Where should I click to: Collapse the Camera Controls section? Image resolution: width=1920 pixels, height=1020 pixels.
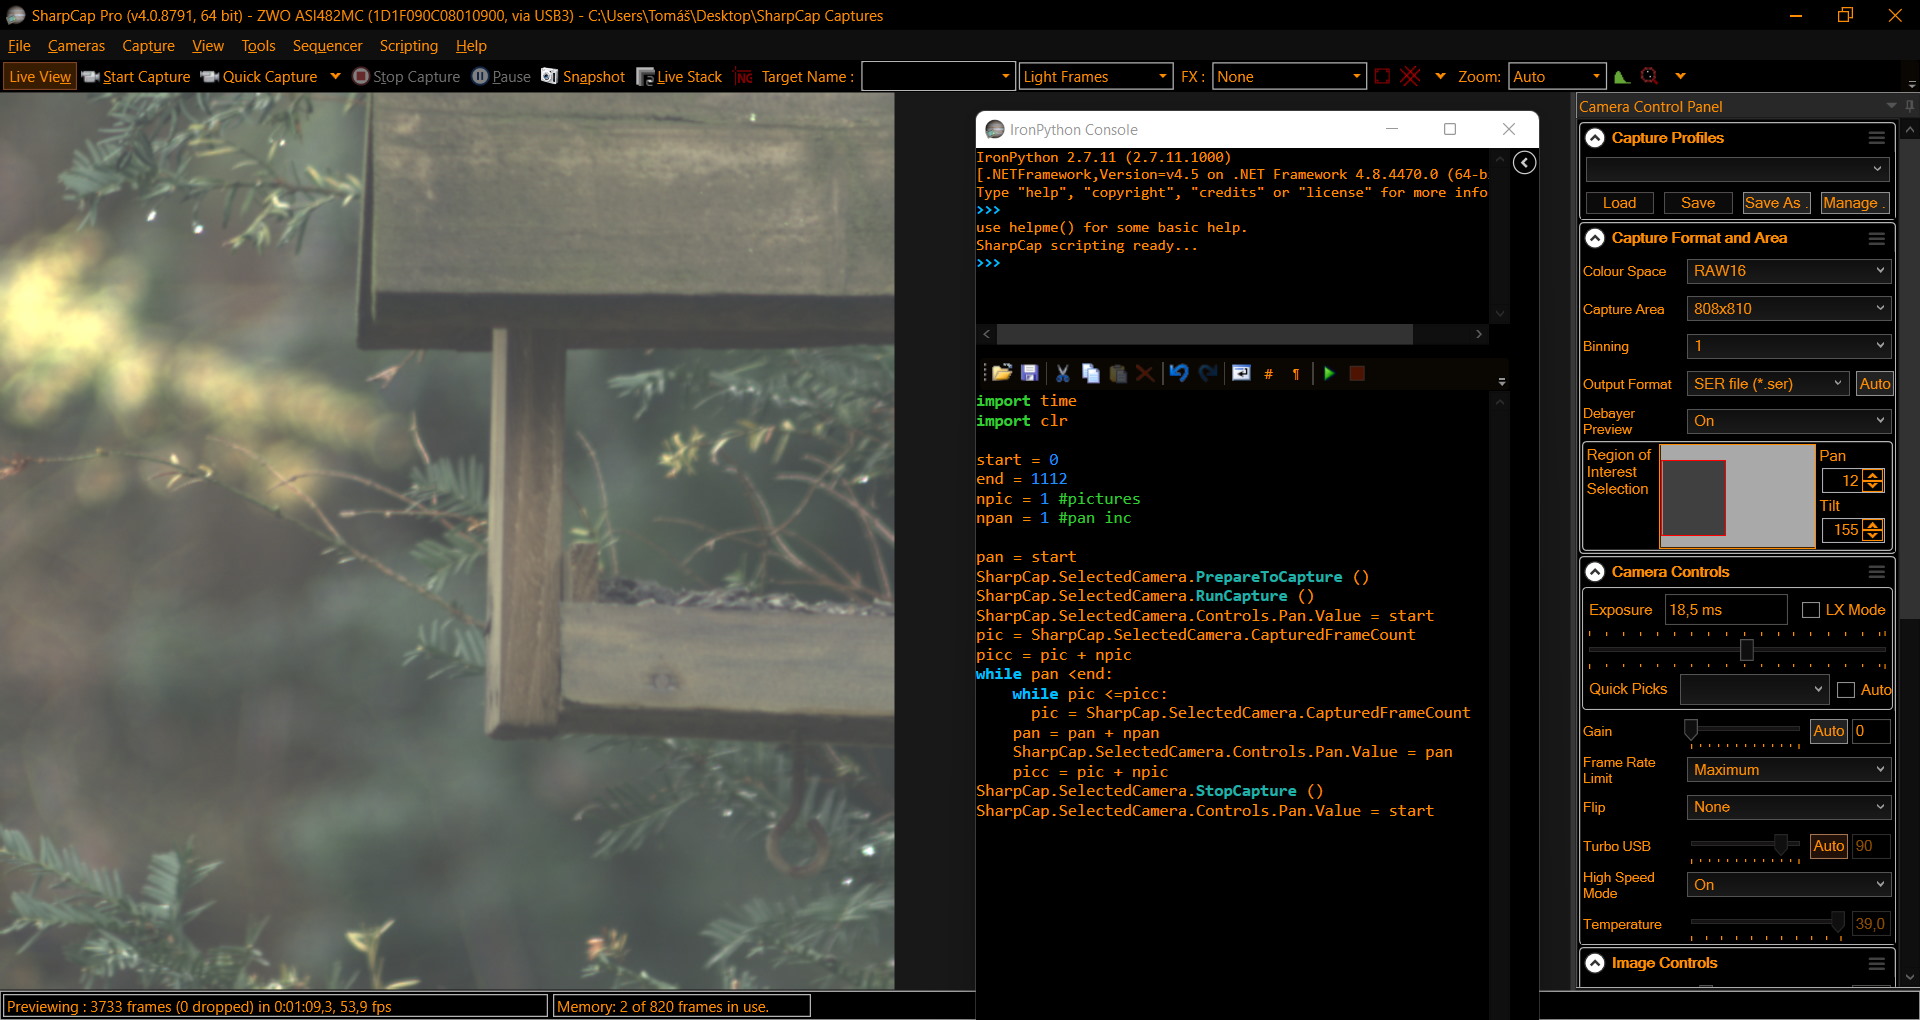[x=1595, y=572]
